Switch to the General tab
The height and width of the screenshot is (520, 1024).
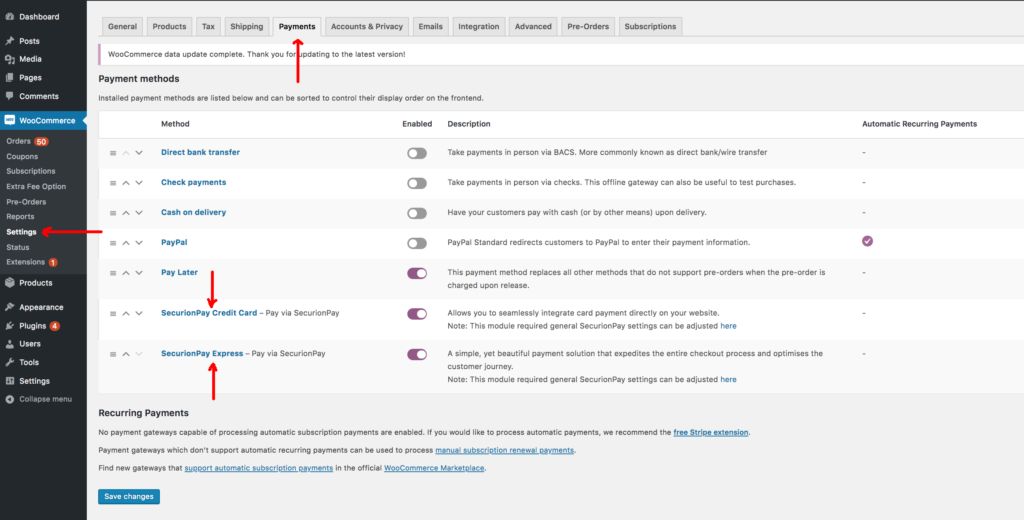click(122, 27)
